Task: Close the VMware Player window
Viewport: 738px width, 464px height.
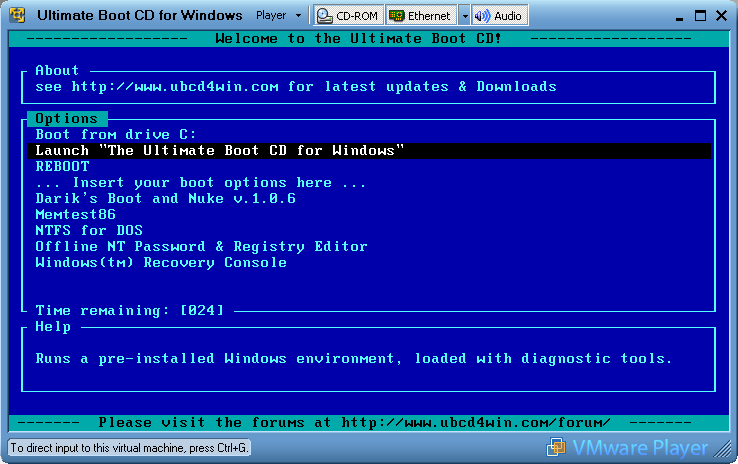Action: coord(721,16)
